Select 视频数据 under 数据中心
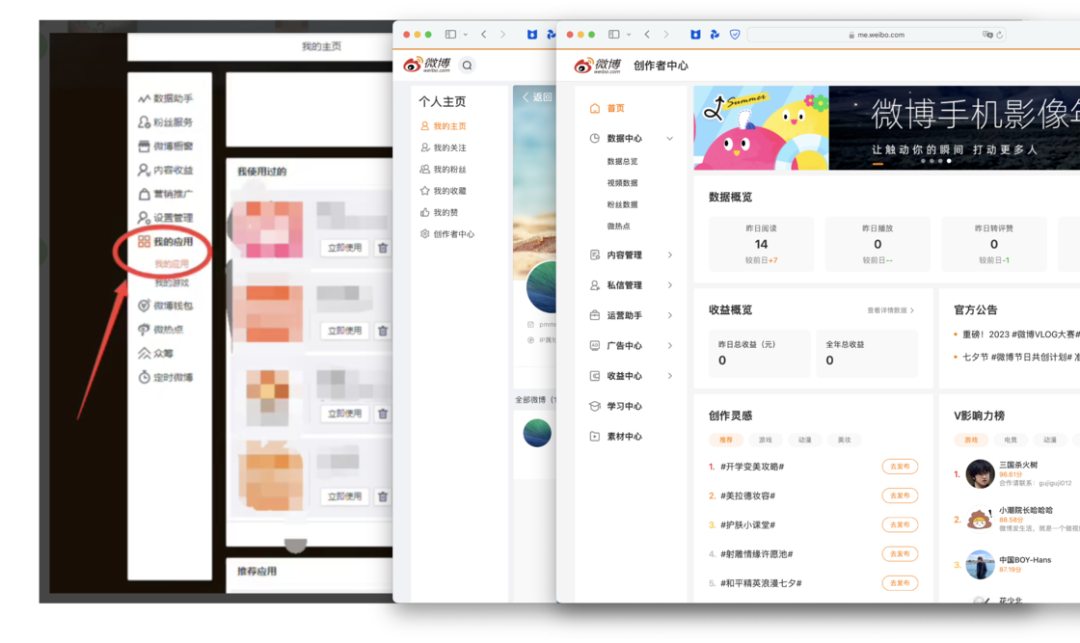Viewport: 1080px width, 643px height. 622,183
